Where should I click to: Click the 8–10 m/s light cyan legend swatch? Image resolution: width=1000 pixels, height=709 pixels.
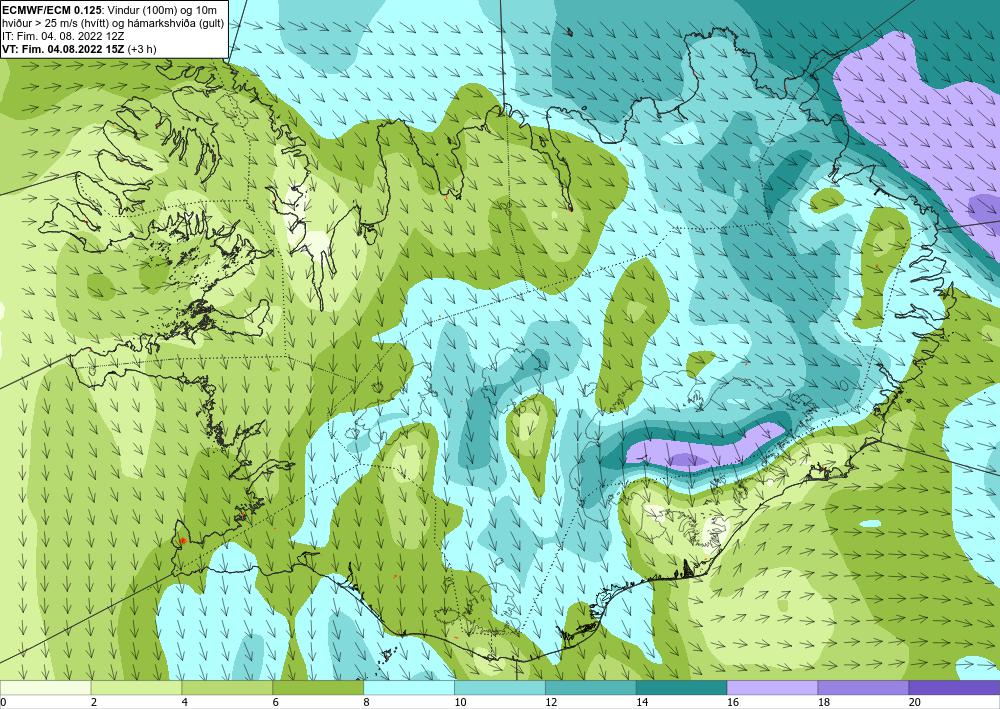point(409,687)
